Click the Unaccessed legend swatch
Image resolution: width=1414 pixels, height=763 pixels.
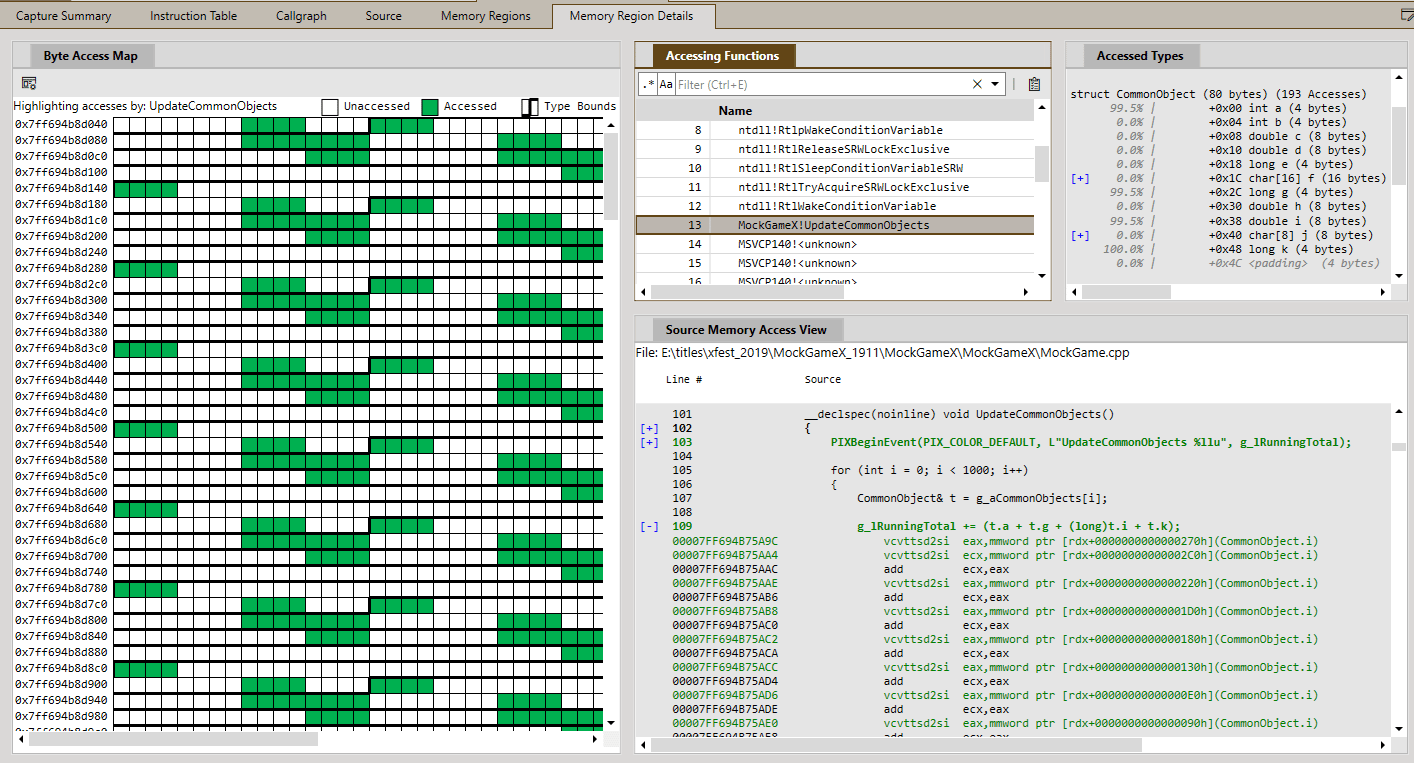point(329,106)
